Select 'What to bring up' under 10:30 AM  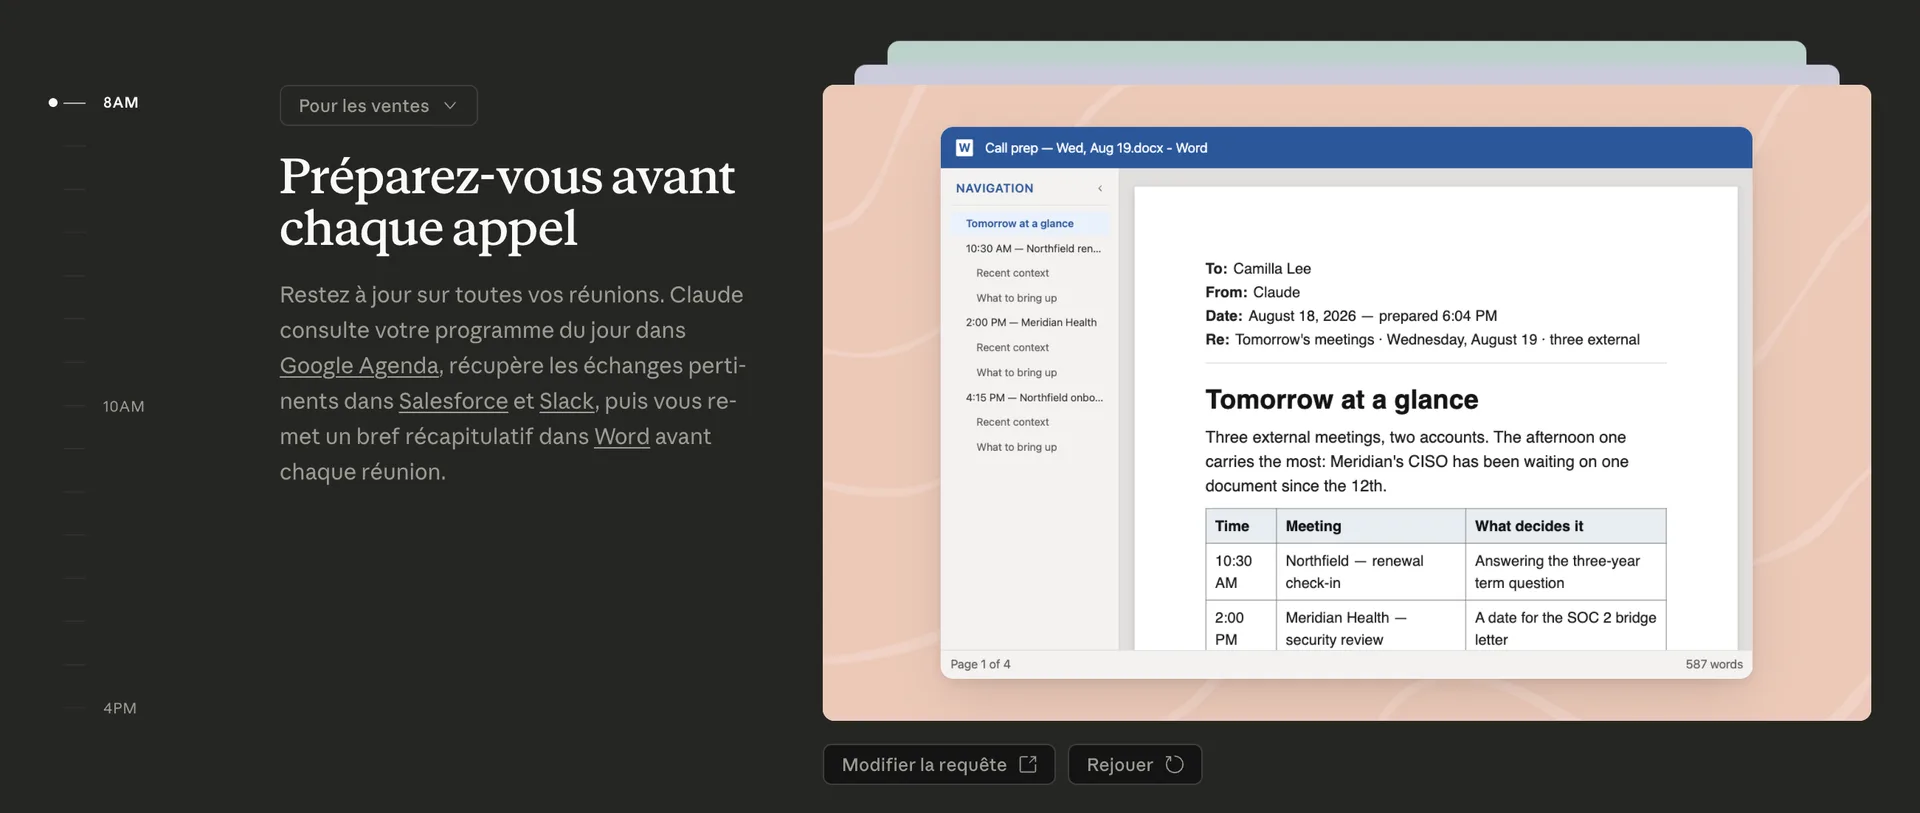coord(1016,298)
